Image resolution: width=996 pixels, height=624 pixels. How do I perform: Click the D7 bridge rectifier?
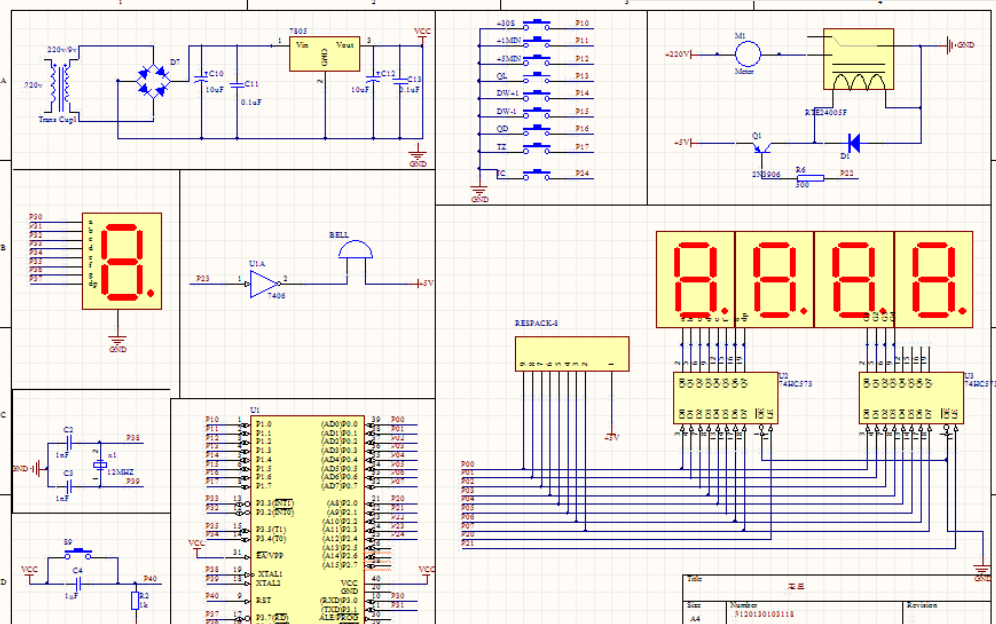(153, 81)
